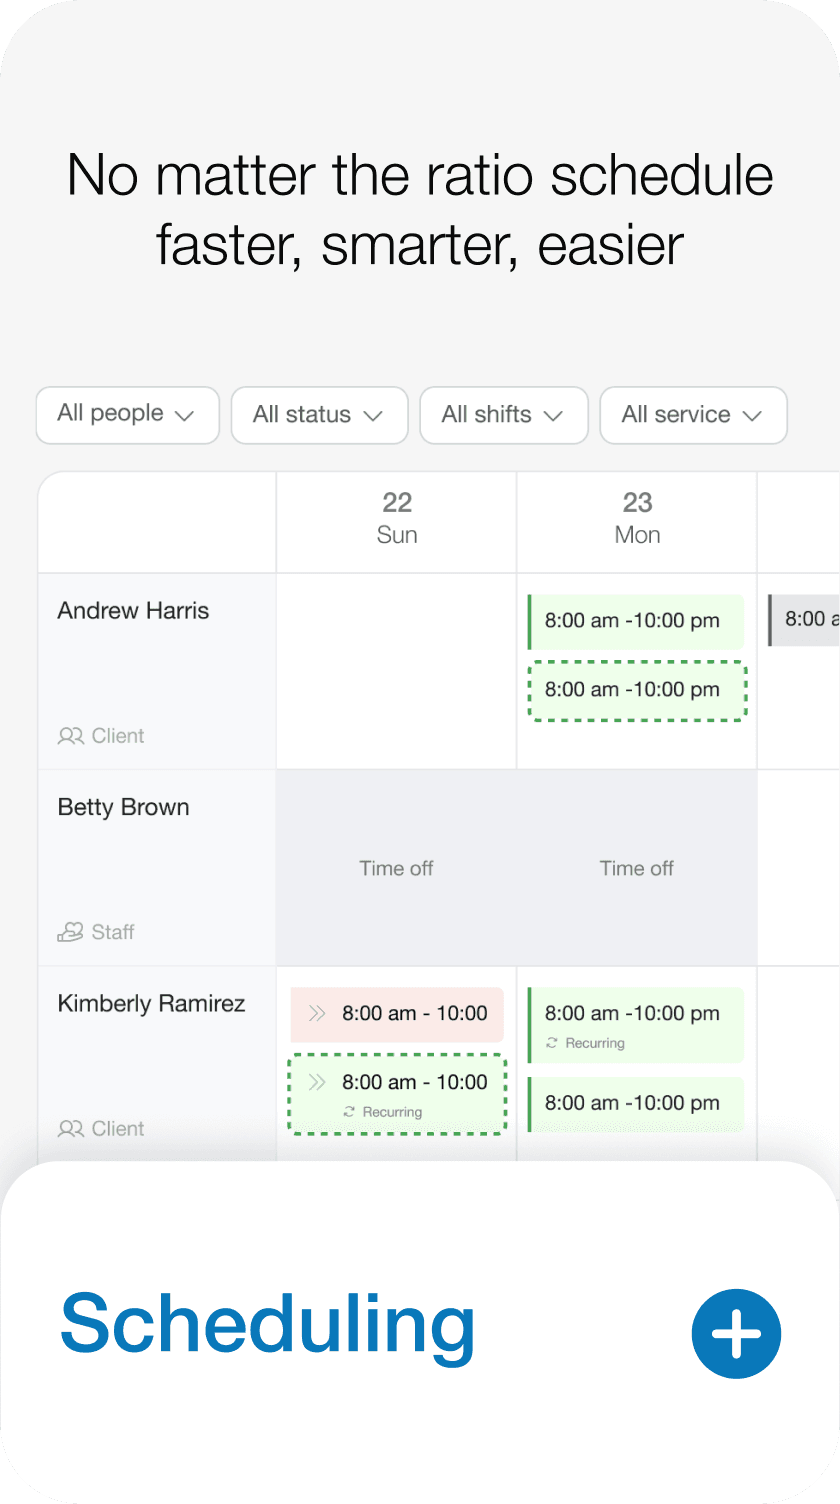Click the blue plus icon beside Scheduling

pos(736,1334)
